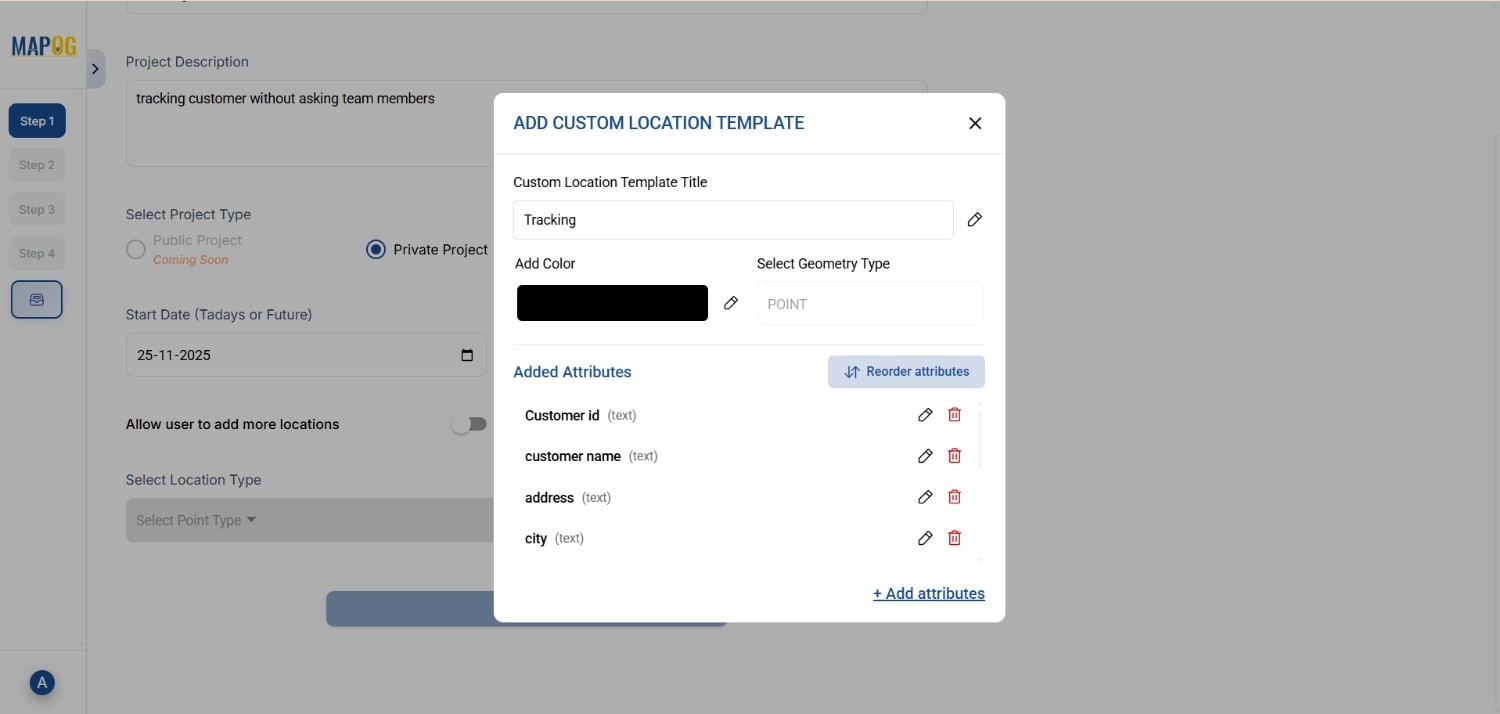The width and height of the screenshot is (1500, 714).
Task: Edit the Customer id attribute with its pencil icon
Action: click(924, 414)
